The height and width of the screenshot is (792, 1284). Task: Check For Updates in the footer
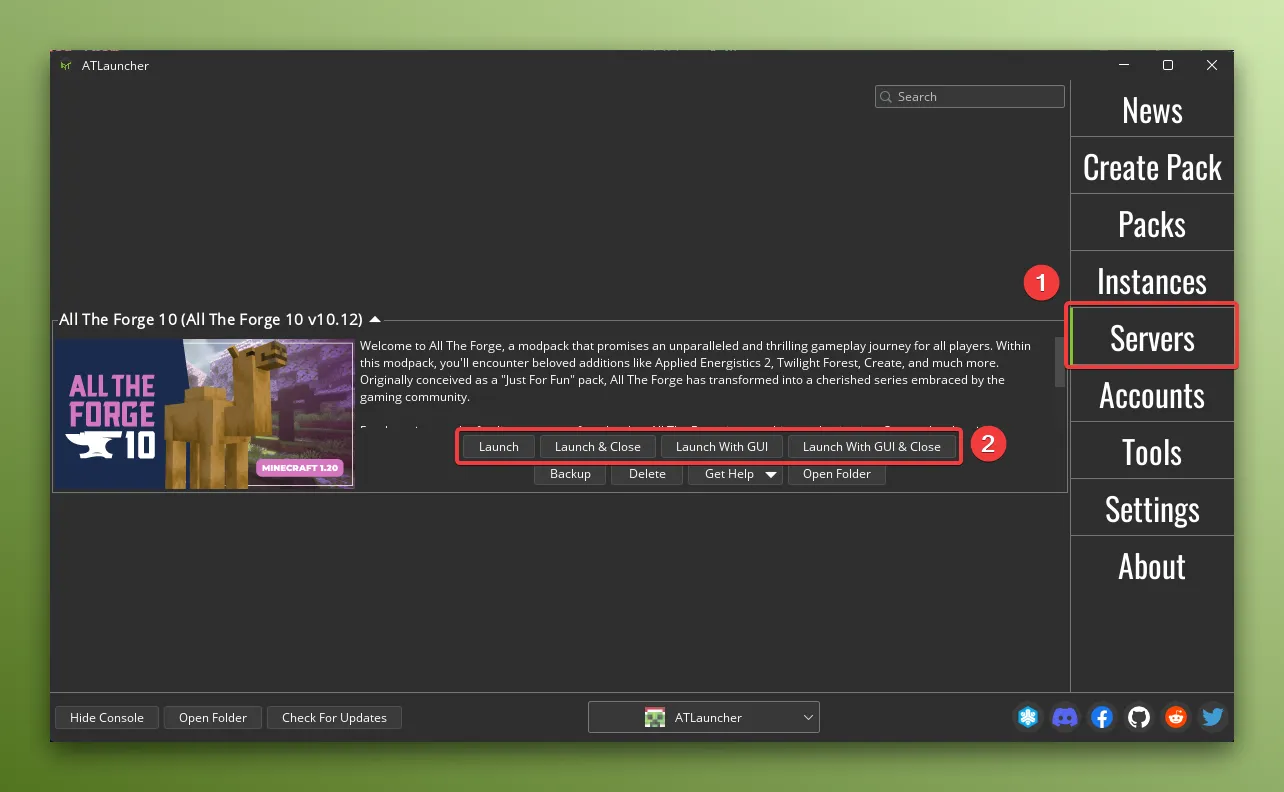pos(334,717)
